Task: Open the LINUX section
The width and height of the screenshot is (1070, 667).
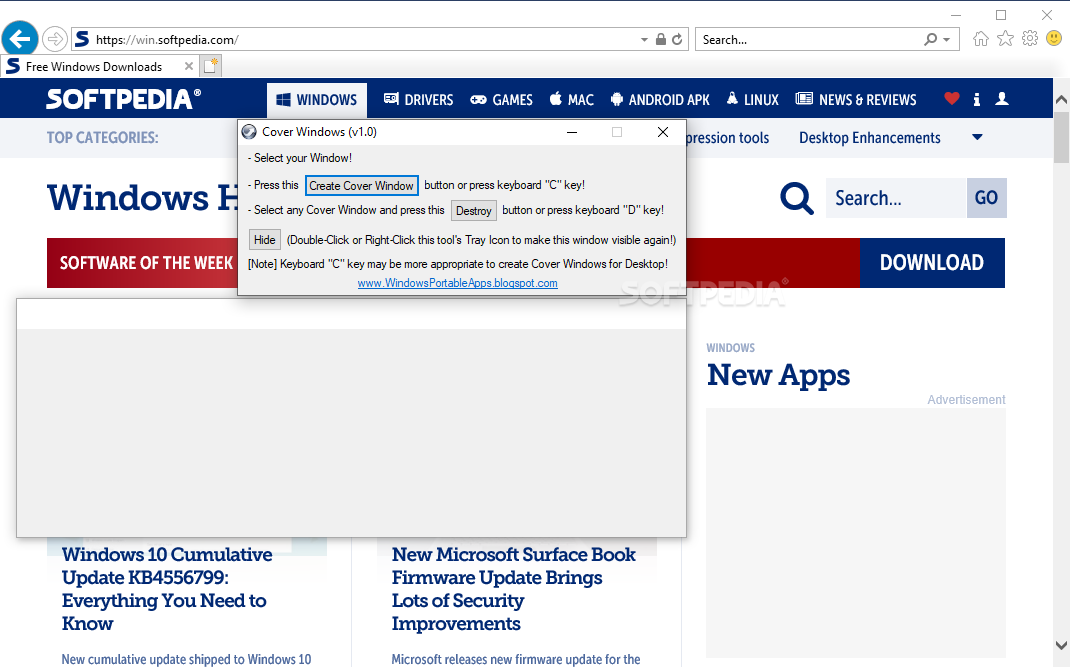Action: [753, 100]
